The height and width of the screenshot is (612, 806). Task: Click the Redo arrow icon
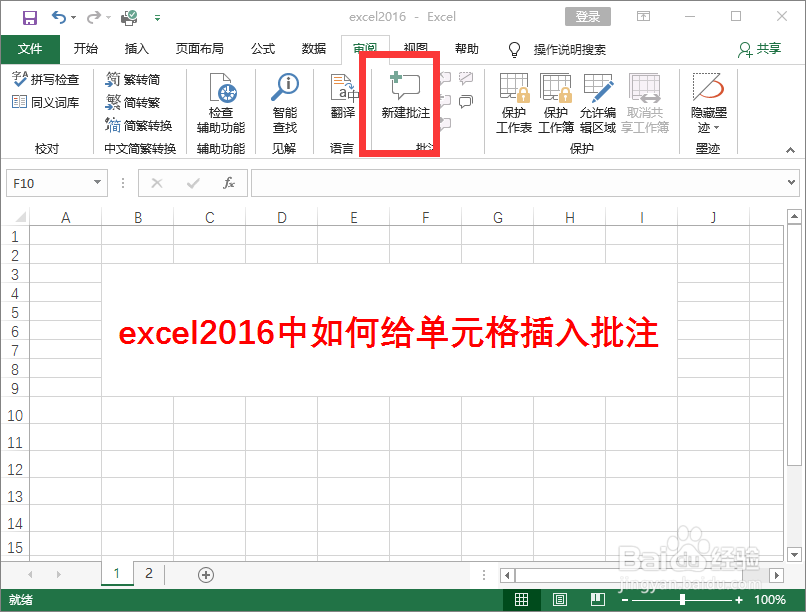point(94,18)
